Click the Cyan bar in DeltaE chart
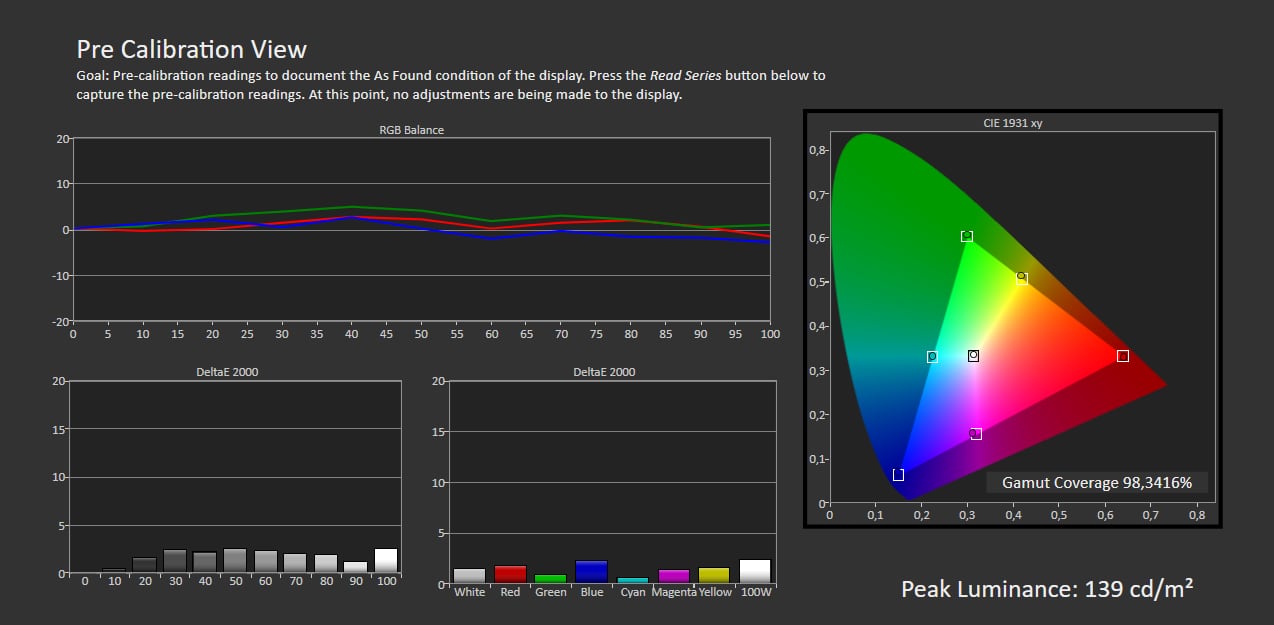The image size is (1274, 625). click(x=632, y=581)
